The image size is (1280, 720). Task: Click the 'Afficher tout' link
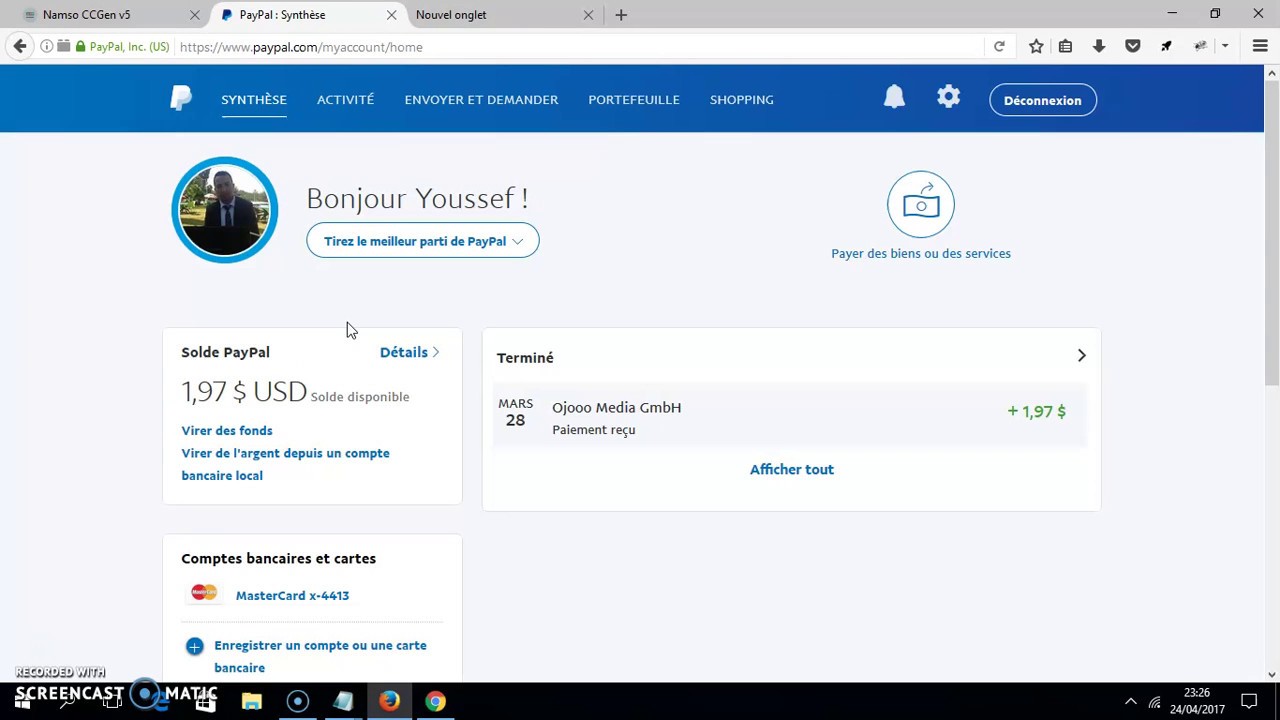792,469
